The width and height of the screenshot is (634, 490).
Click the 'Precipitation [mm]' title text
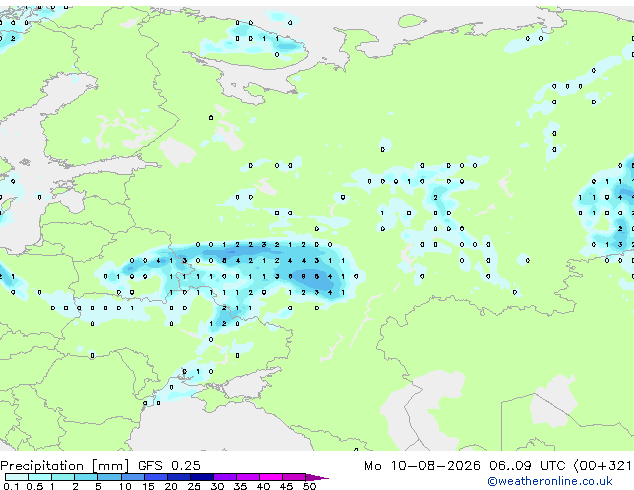coord(64,466)
